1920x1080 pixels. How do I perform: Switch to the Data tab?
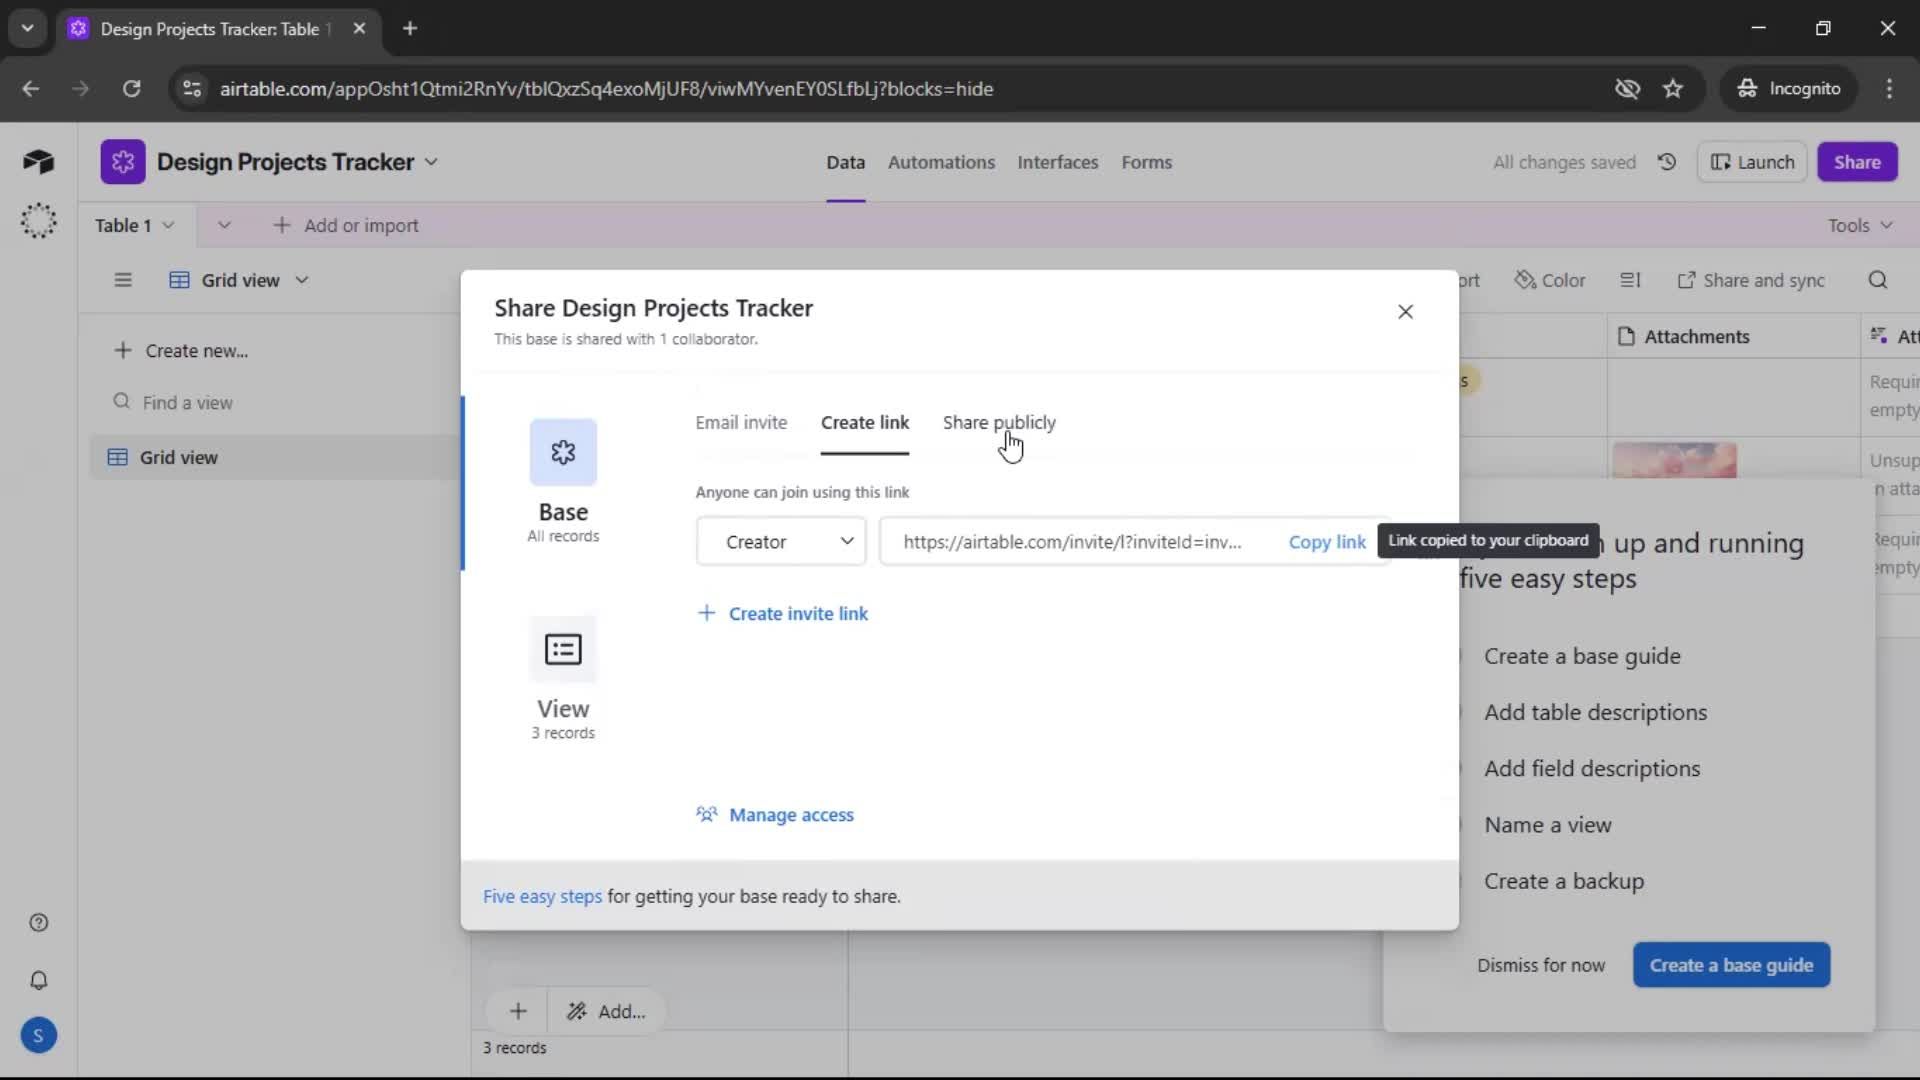pyautogui.click(x=845, y=162)
